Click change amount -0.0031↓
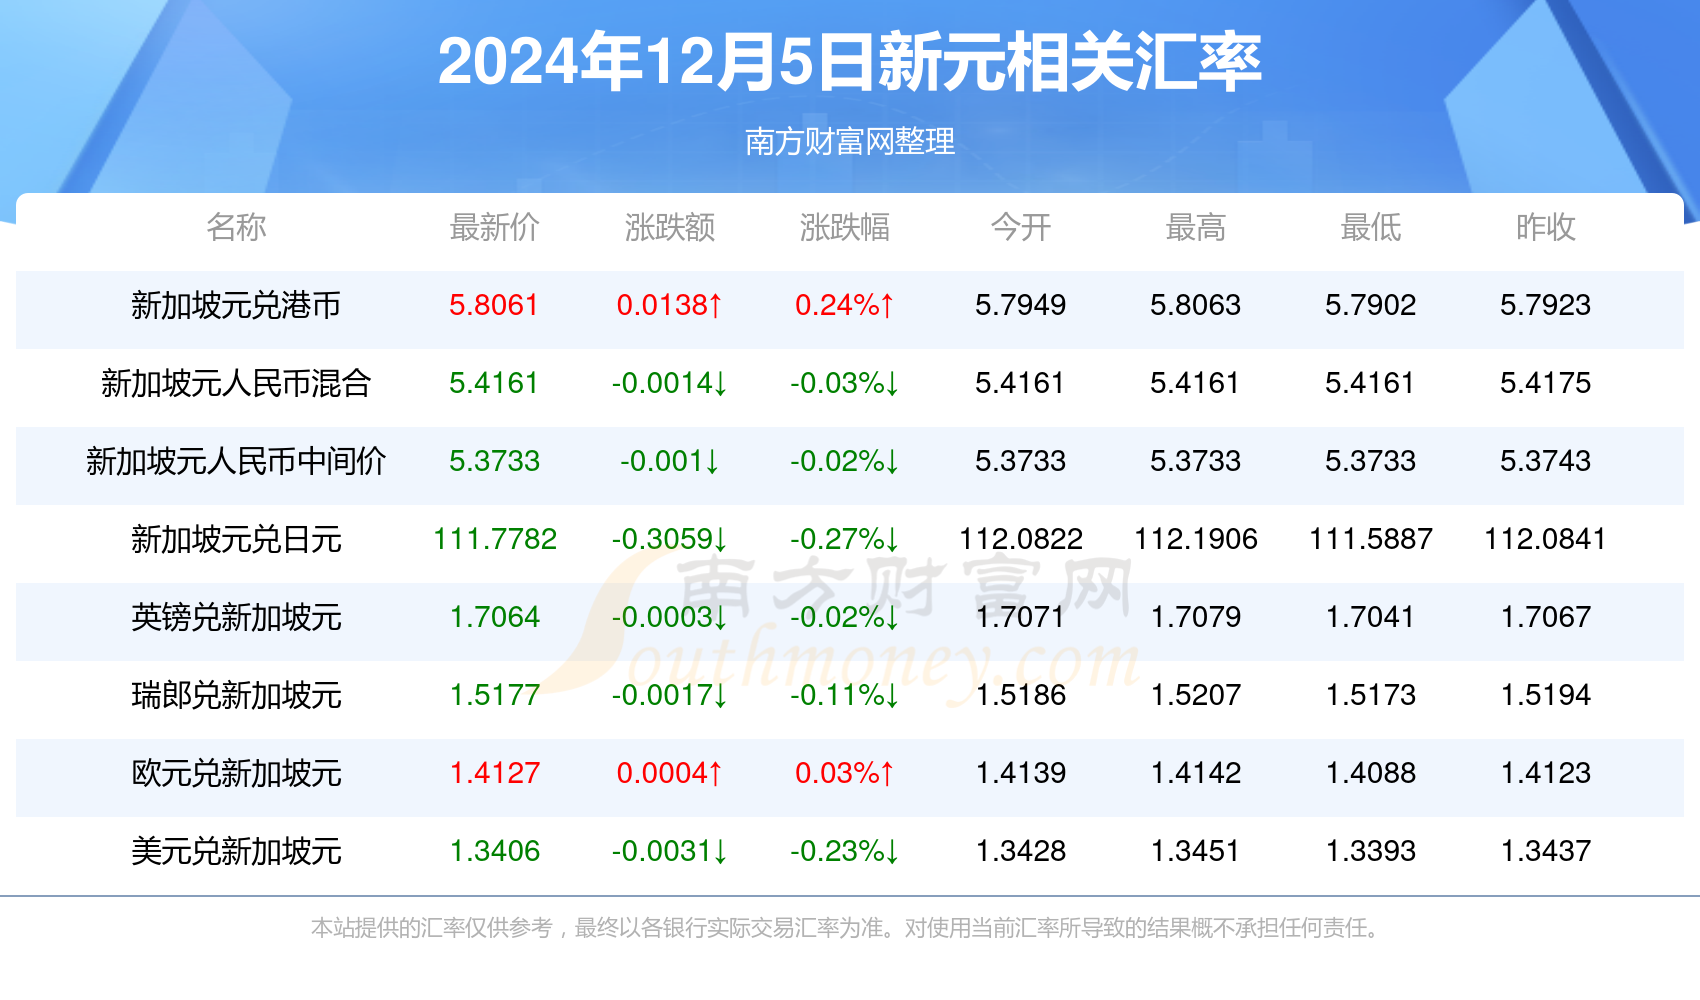 pos(670,851)
